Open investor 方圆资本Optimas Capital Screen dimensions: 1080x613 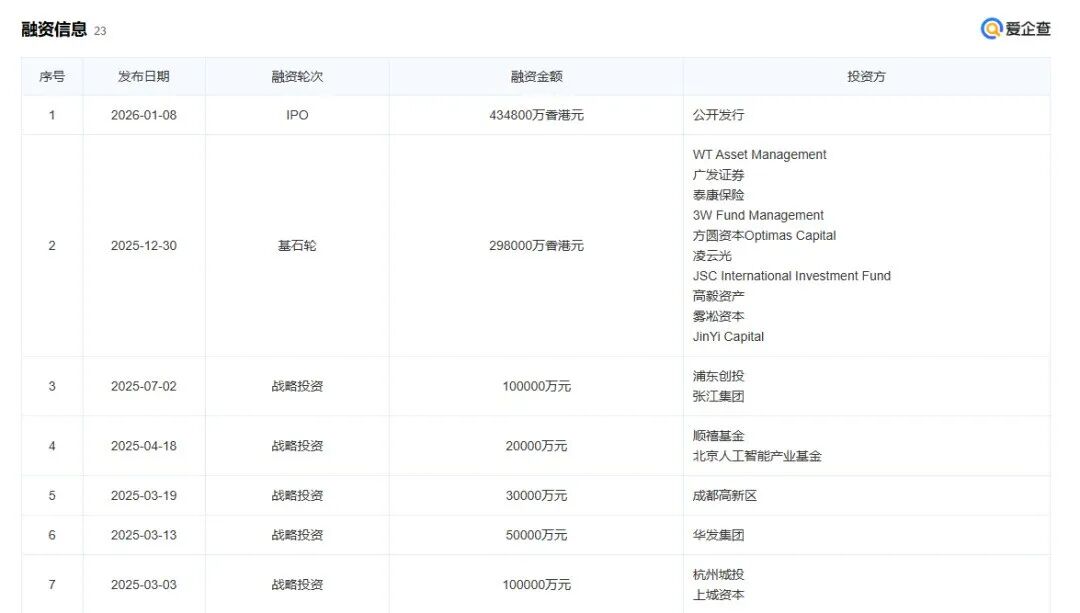(x=765, y=236)
